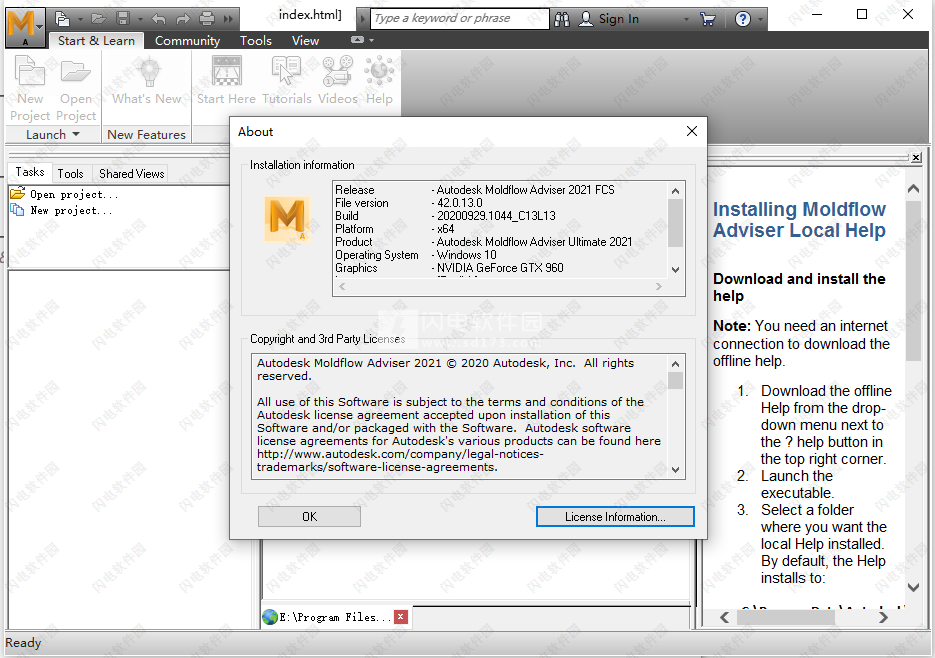Image resolution: width=935 pixels, height=658 pixels.
Task: Close the help side panel with X
Action: [916, 157]
